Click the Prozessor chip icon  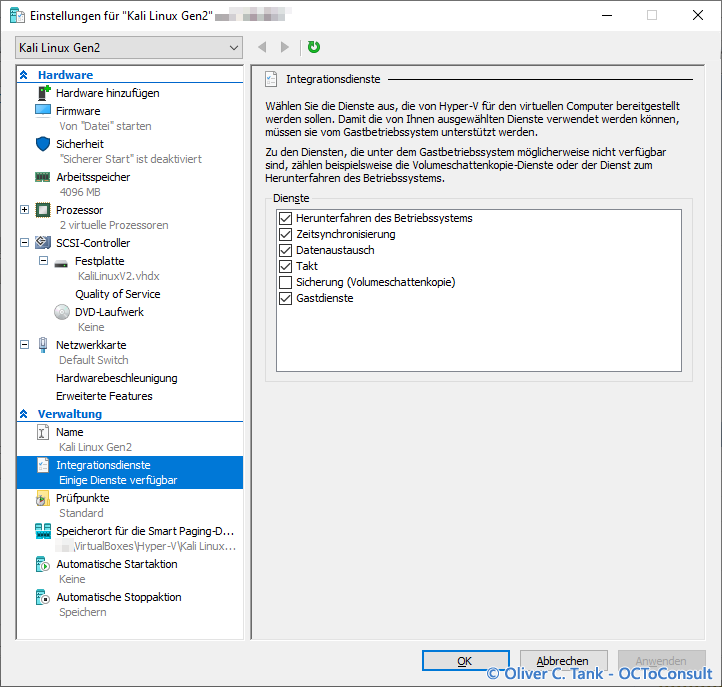point(43,210)
